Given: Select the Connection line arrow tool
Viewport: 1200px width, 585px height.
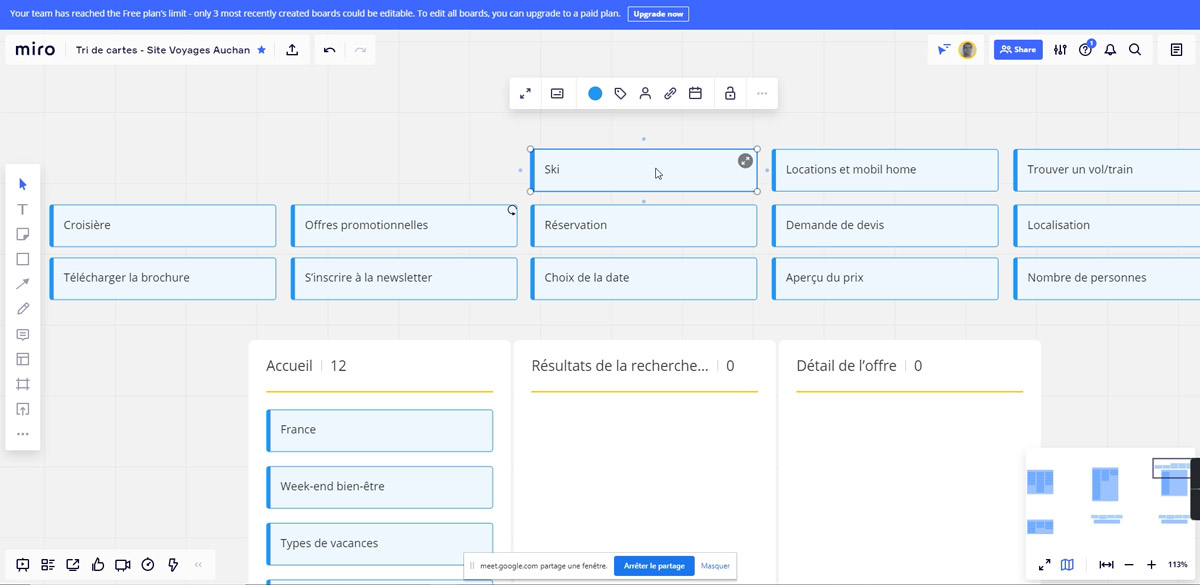Looking at the screenshot, I should click(23, 284).
